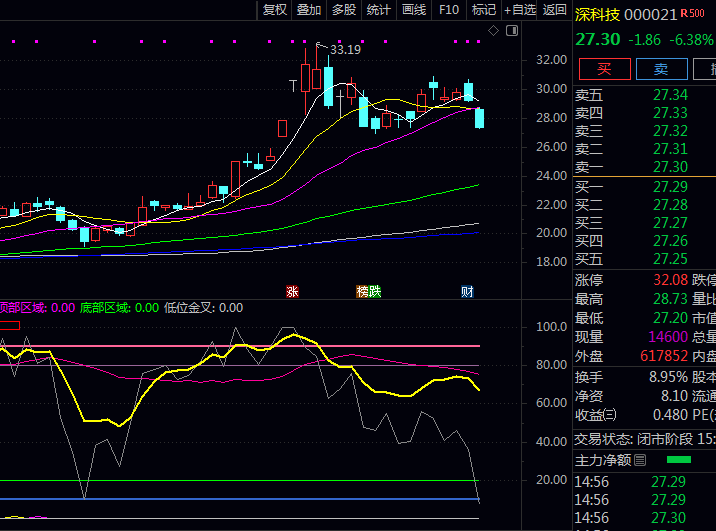Open the 标记 mark dropdown
The height and width of the screenshot is (531, 716).
tap(483, 10)
